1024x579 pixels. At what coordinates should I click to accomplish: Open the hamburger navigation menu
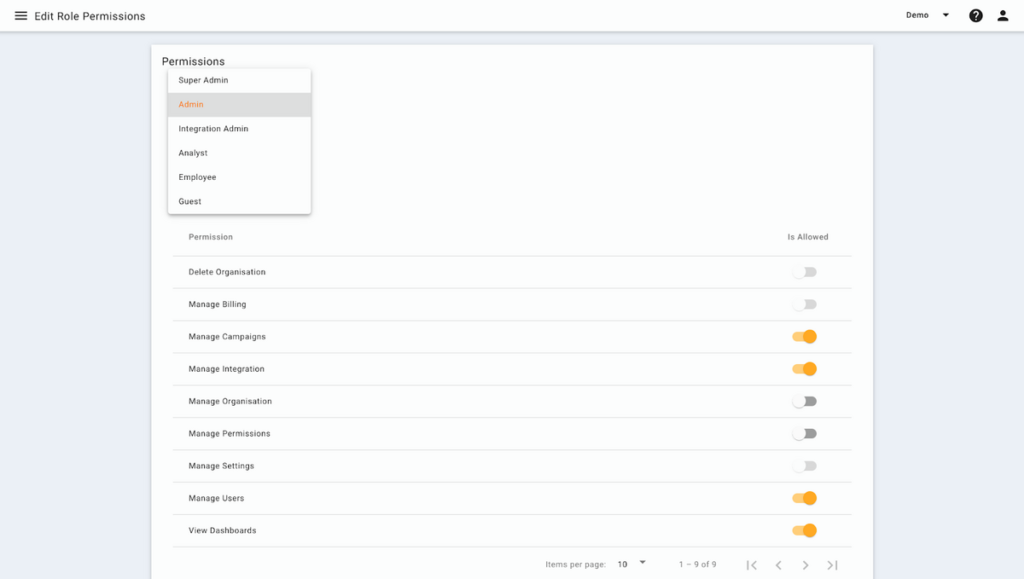click(x=21, y=16)
